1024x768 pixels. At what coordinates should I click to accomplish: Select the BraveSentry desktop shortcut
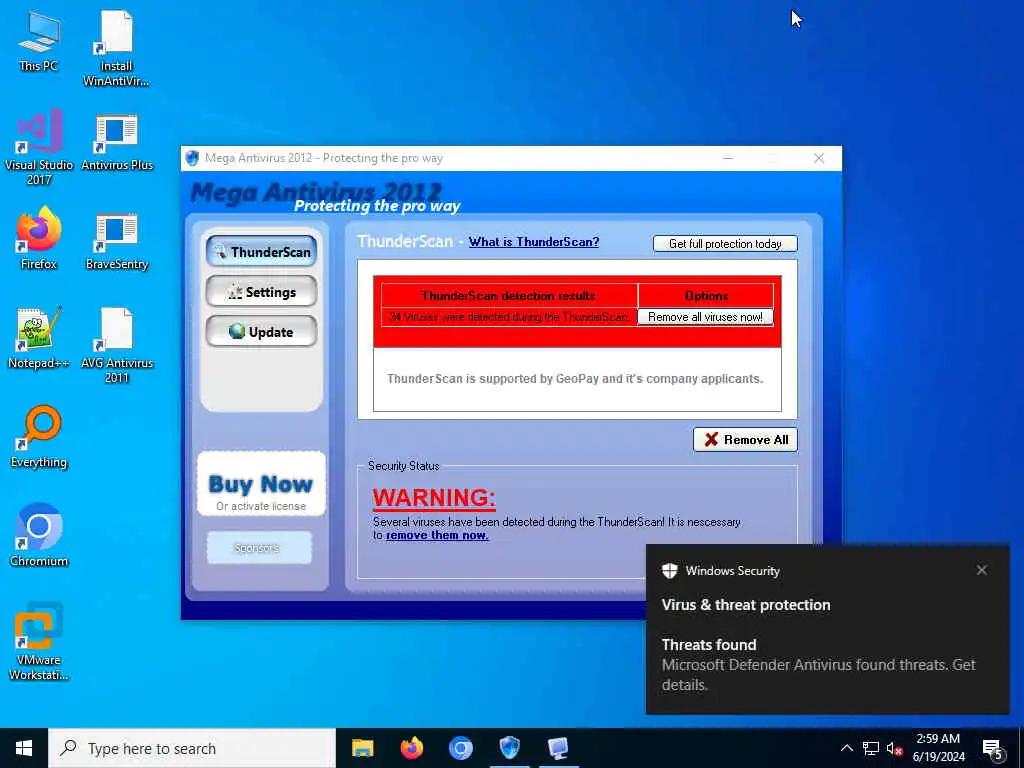click(117, 241)
